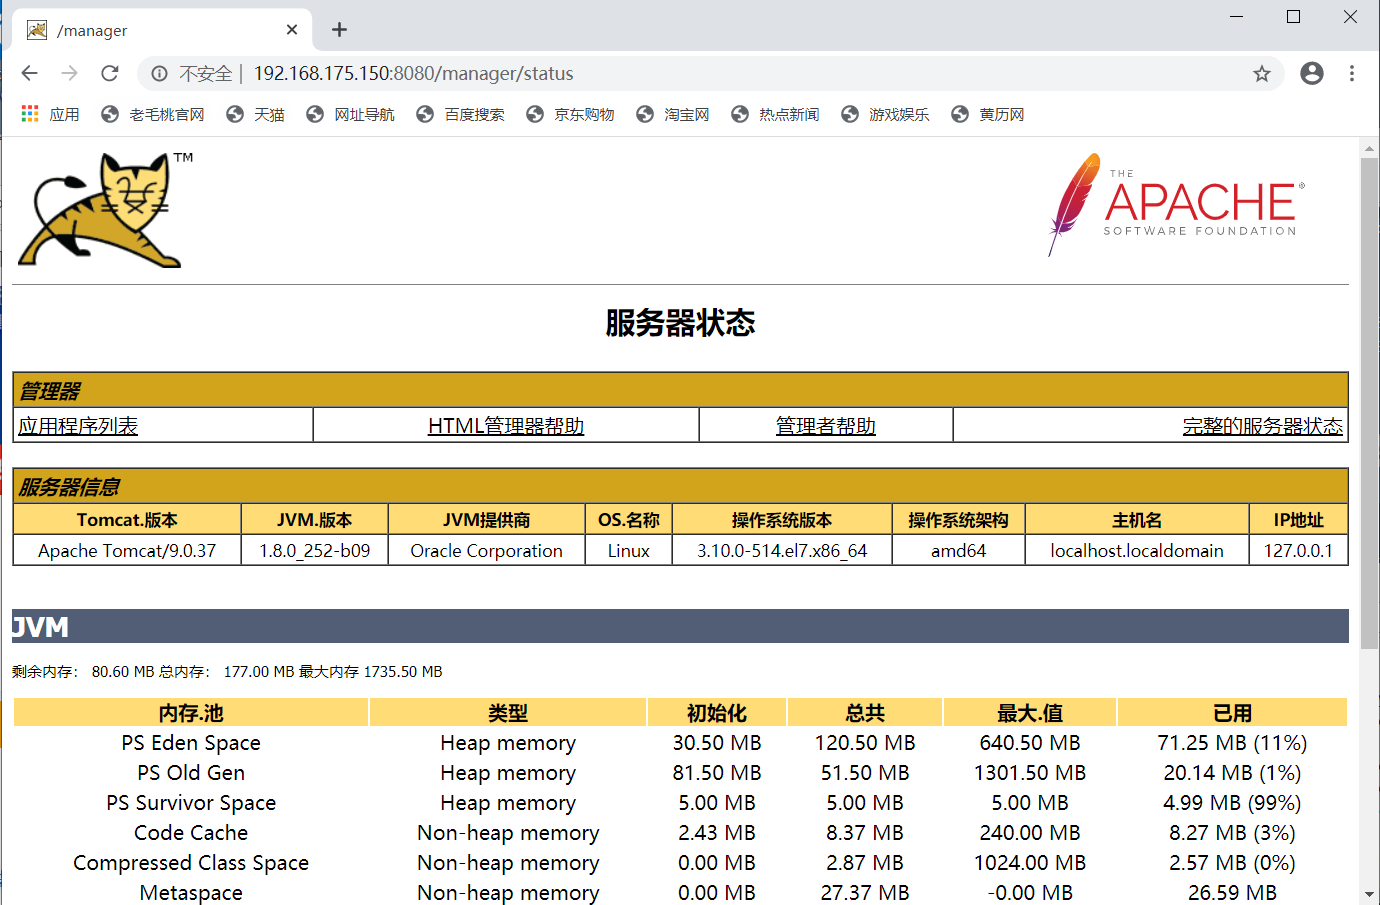Open the HTML管理器帮助 page
Image resolution: width=1380 pixels, height=905 pixels.
point(505,424)
